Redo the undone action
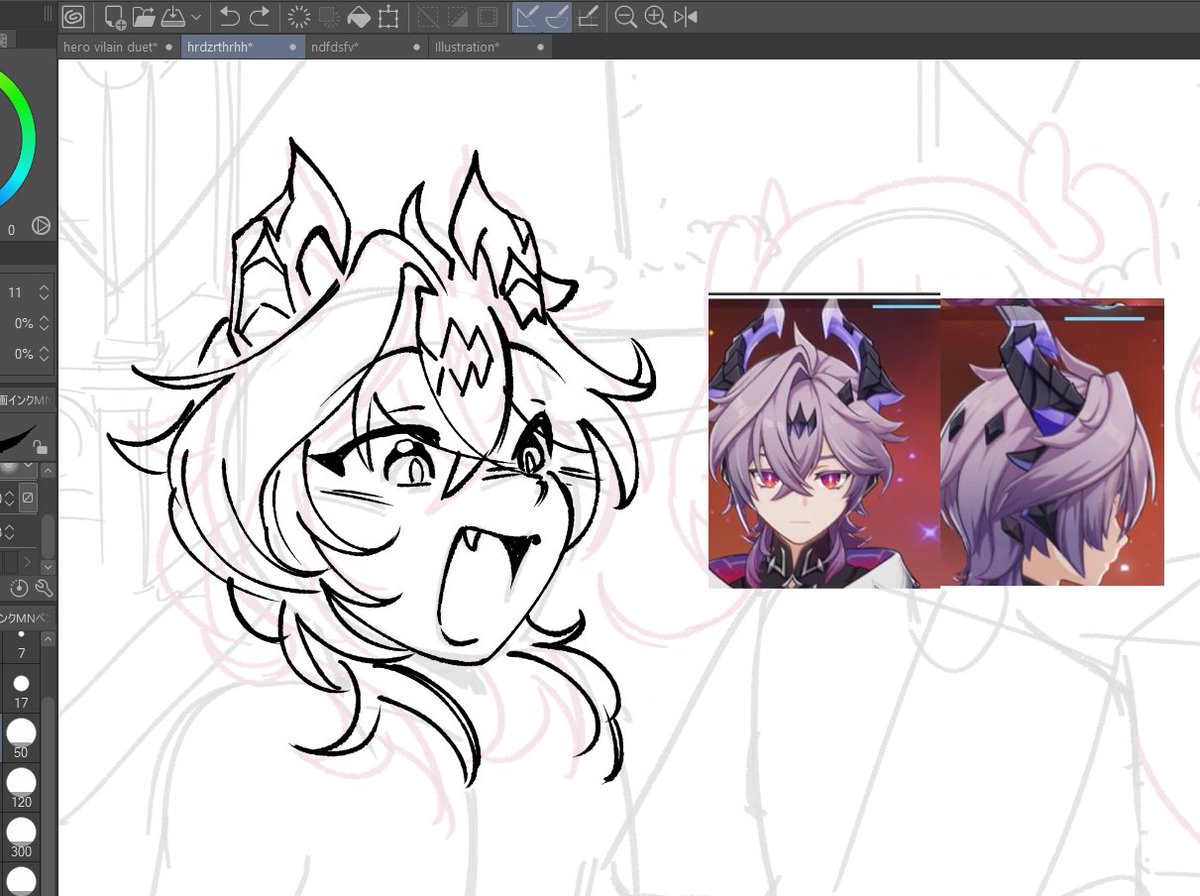1200x896 pixels. (x=259, y=17)
